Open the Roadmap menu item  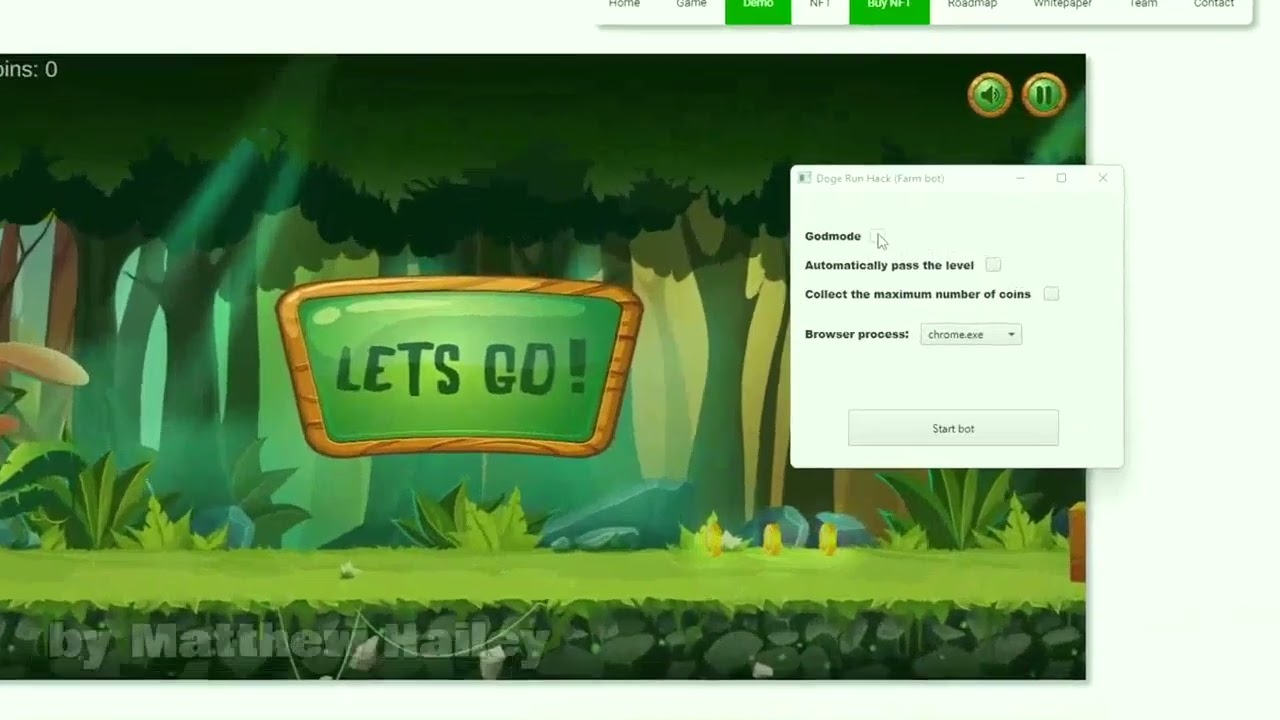[972, 4]
